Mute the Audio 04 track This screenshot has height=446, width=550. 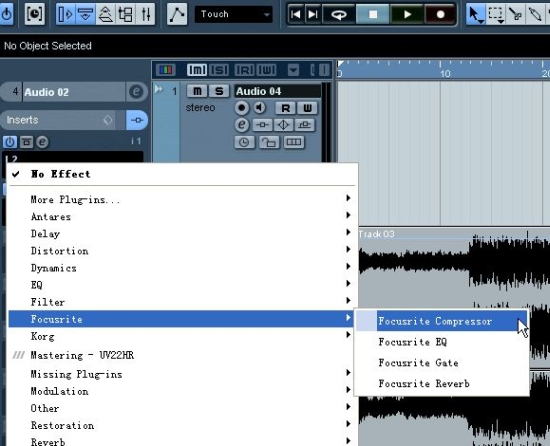pos(197,92)
